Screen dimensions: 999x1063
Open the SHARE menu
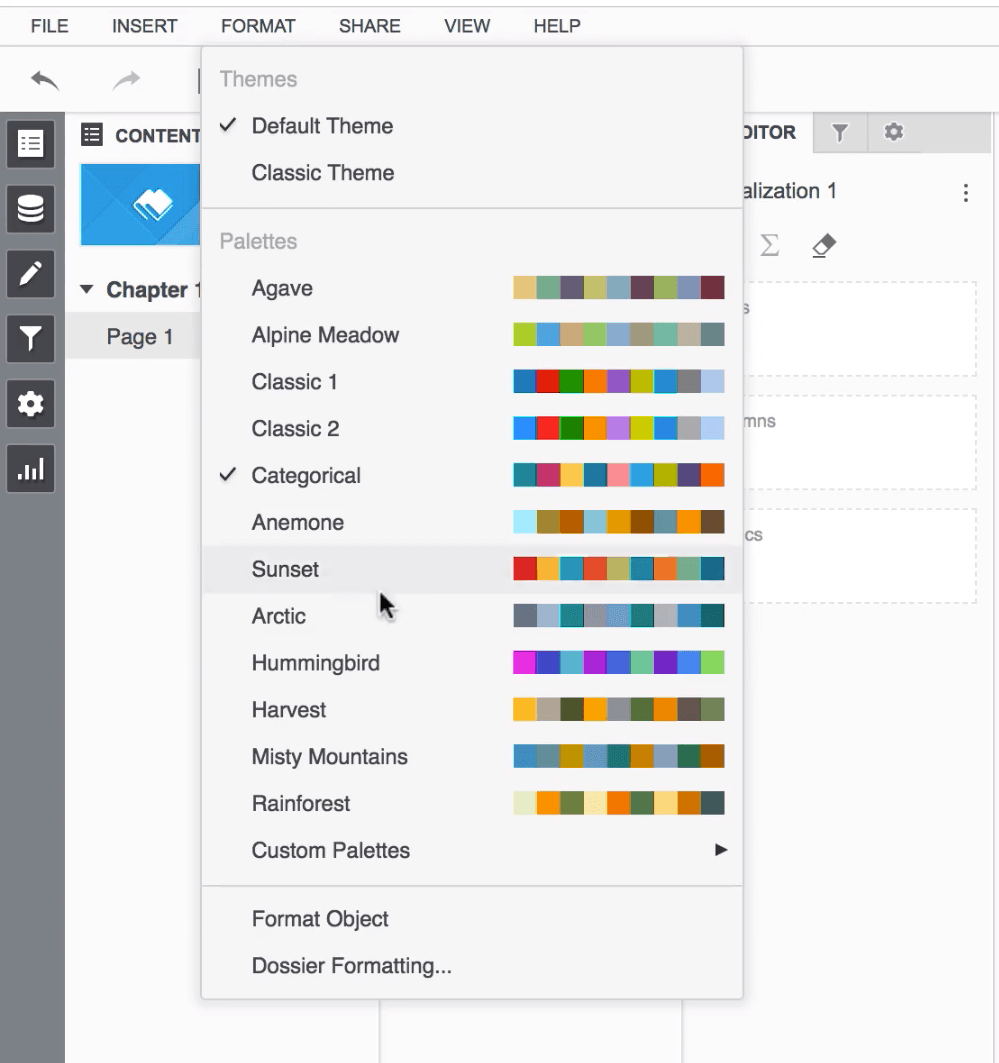tap(369, 27)
